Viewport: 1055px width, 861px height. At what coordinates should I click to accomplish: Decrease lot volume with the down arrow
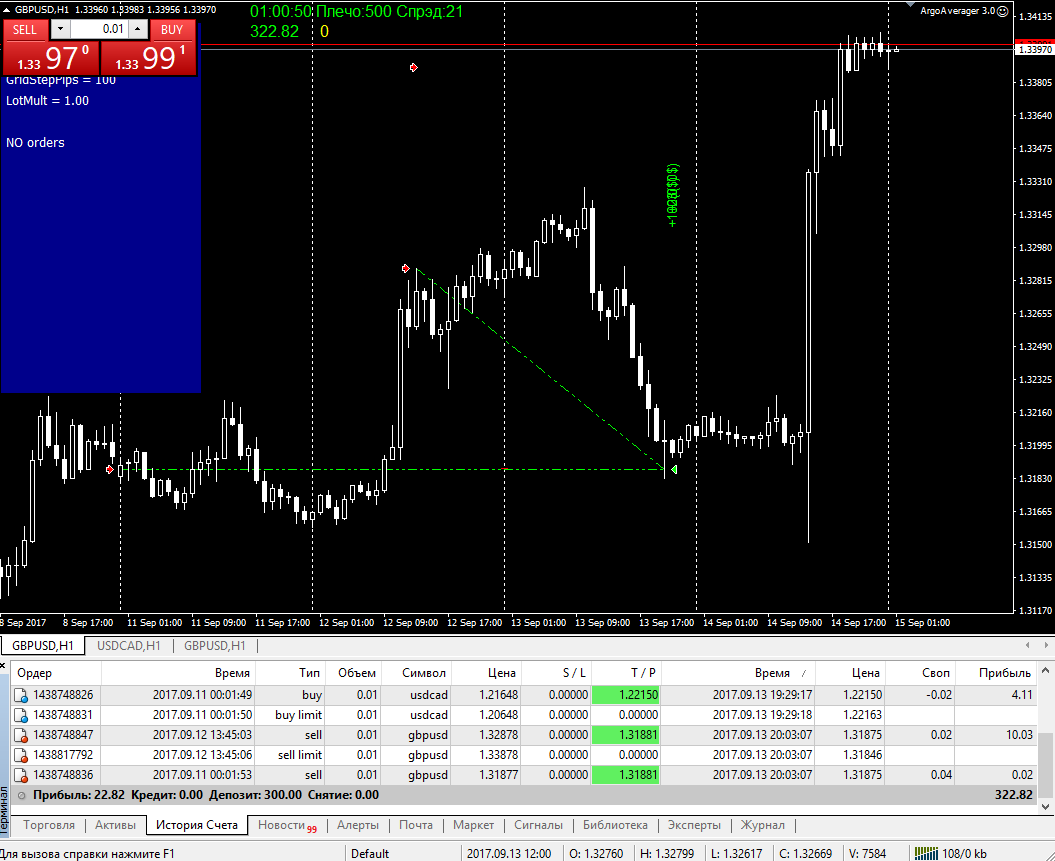60,29
